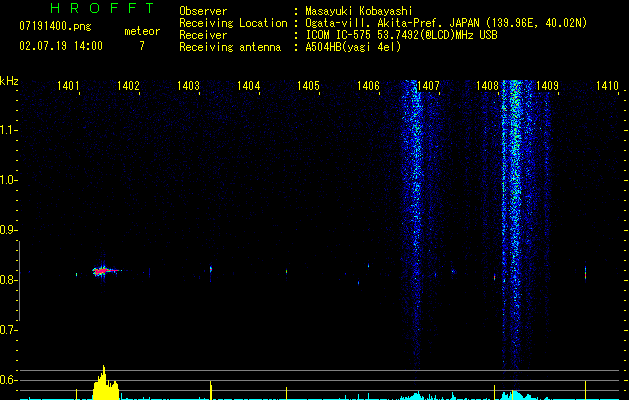Viewport: 629px width, 400px height.
Task: Click the 0.8 kHz frequency label
Action: tap(8, 280)
